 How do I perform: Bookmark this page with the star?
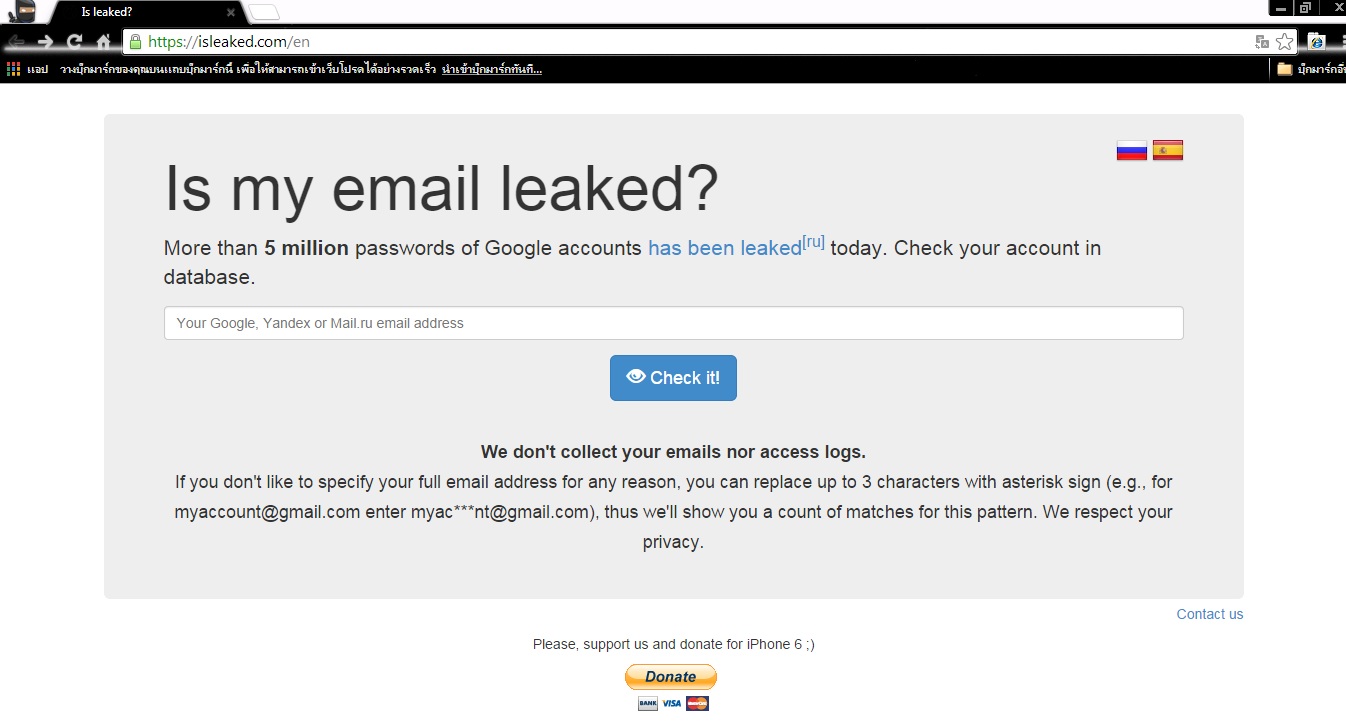tap(1285, 42)
